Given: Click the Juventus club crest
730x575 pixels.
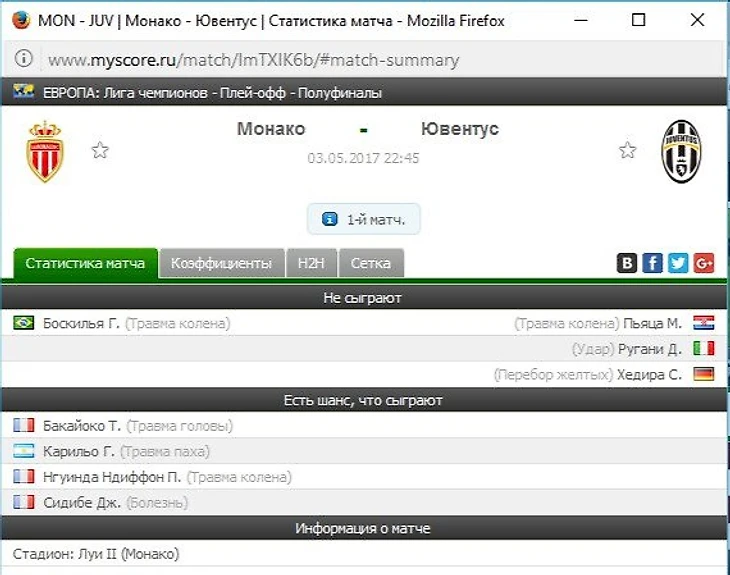Looking at the screenshot, I should coord(681,151).
